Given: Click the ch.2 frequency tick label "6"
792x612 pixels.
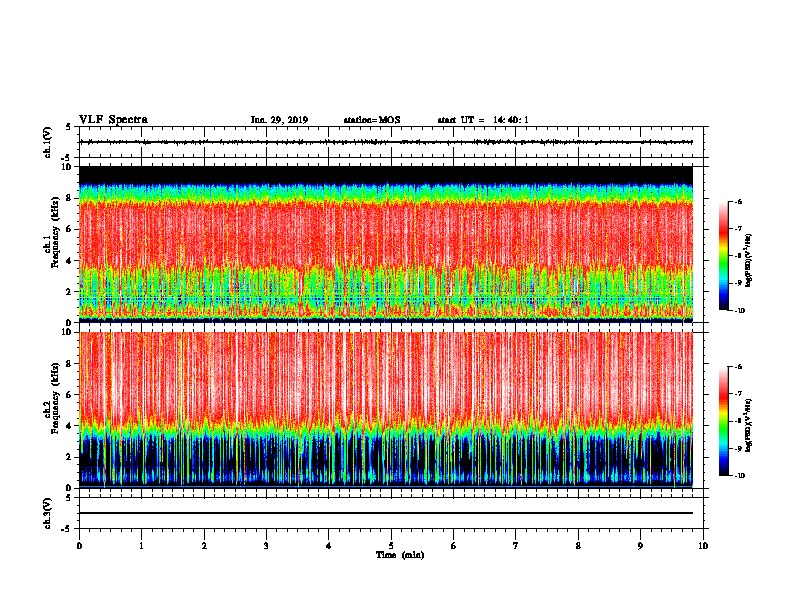Looking at the screenshot, I should (70, 395).
